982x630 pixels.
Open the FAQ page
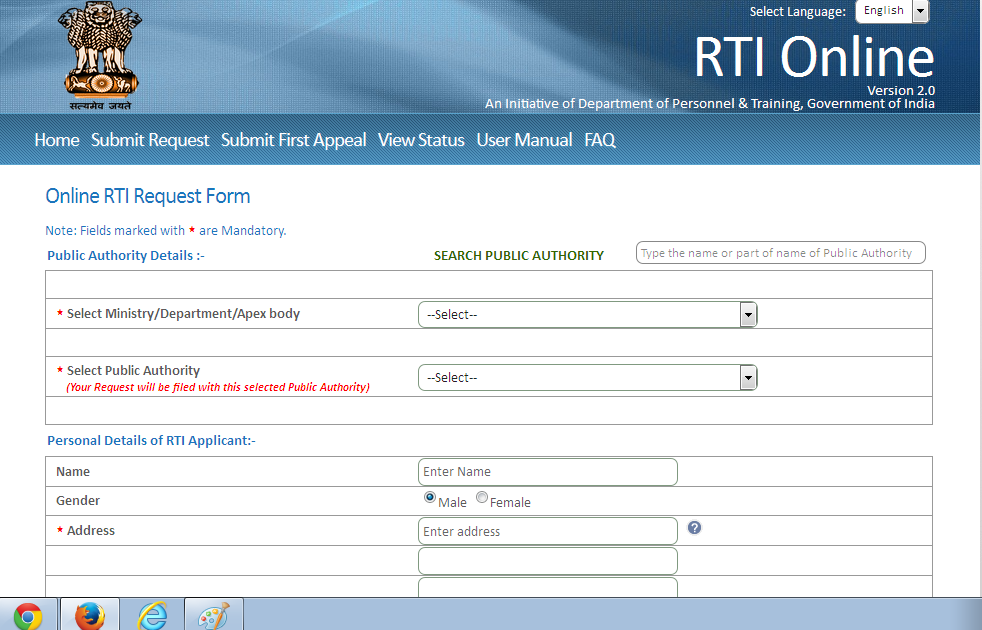pos(600,140)
